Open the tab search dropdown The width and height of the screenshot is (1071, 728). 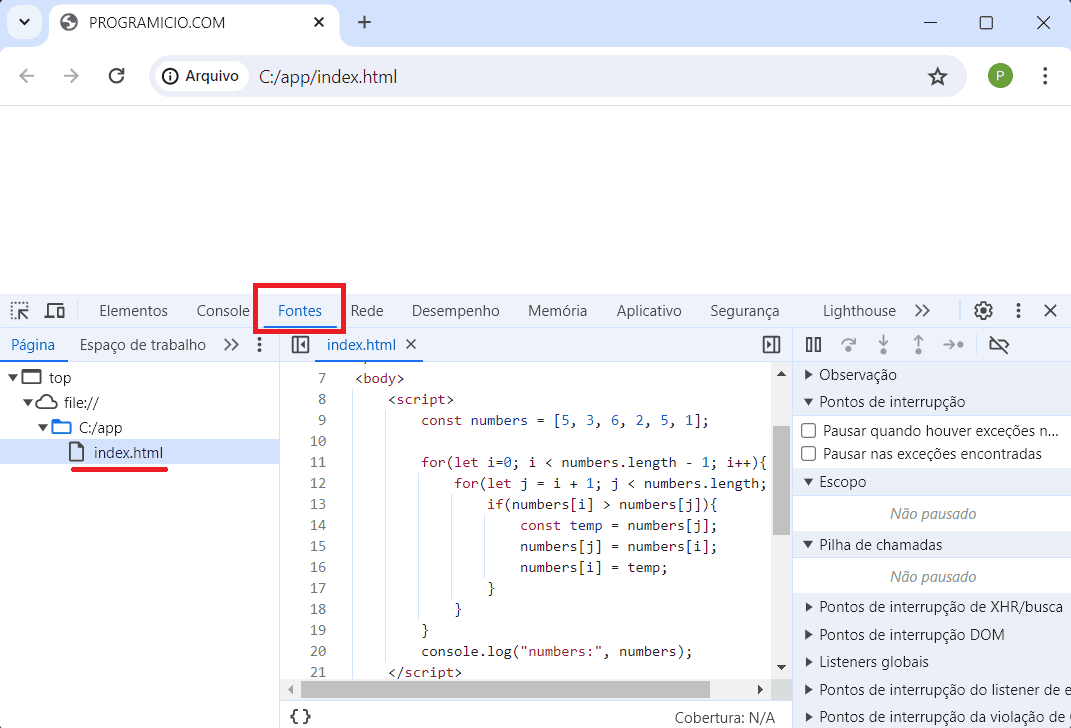coord(25,23)
